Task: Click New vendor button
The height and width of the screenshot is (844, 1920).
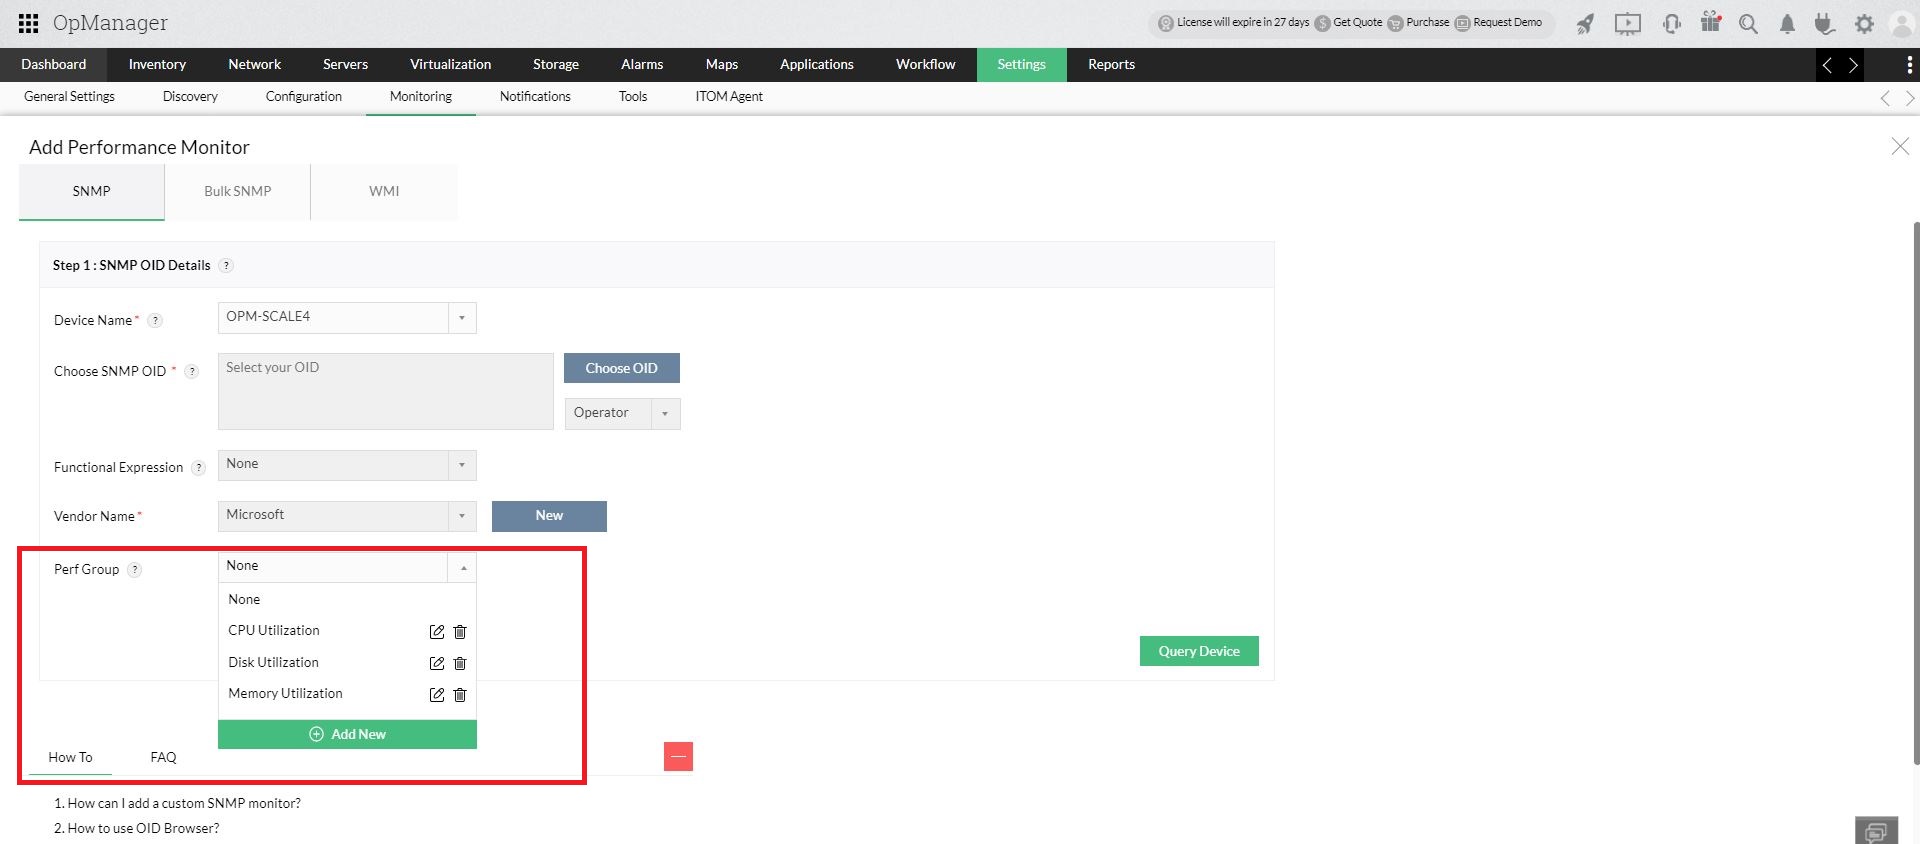Action: click(549, 516)
